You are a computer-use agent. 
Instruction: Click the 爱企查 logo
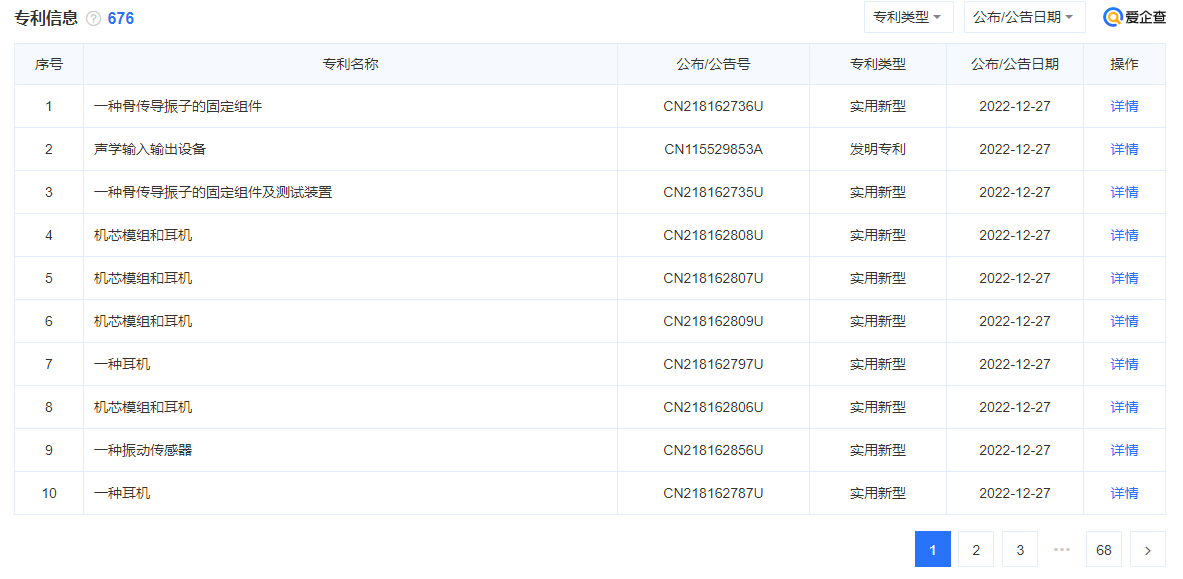[1135, 17]
